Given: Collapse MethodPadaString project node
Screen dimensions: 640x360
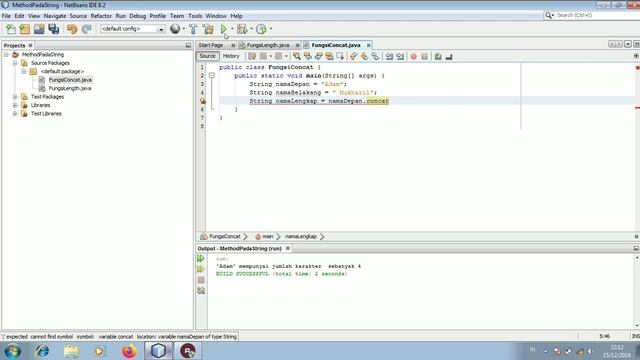Looking at the screenshot, I should click(x=6, y=54).
